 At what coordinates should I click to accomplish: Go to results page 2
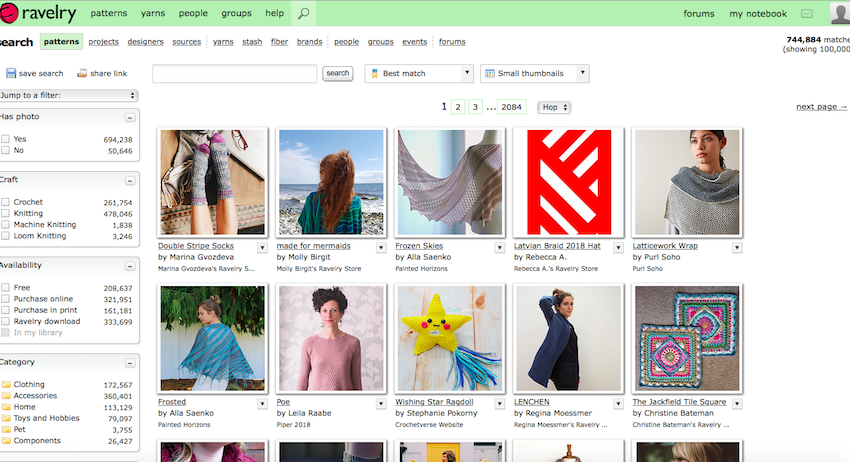(x=458, y=107)
